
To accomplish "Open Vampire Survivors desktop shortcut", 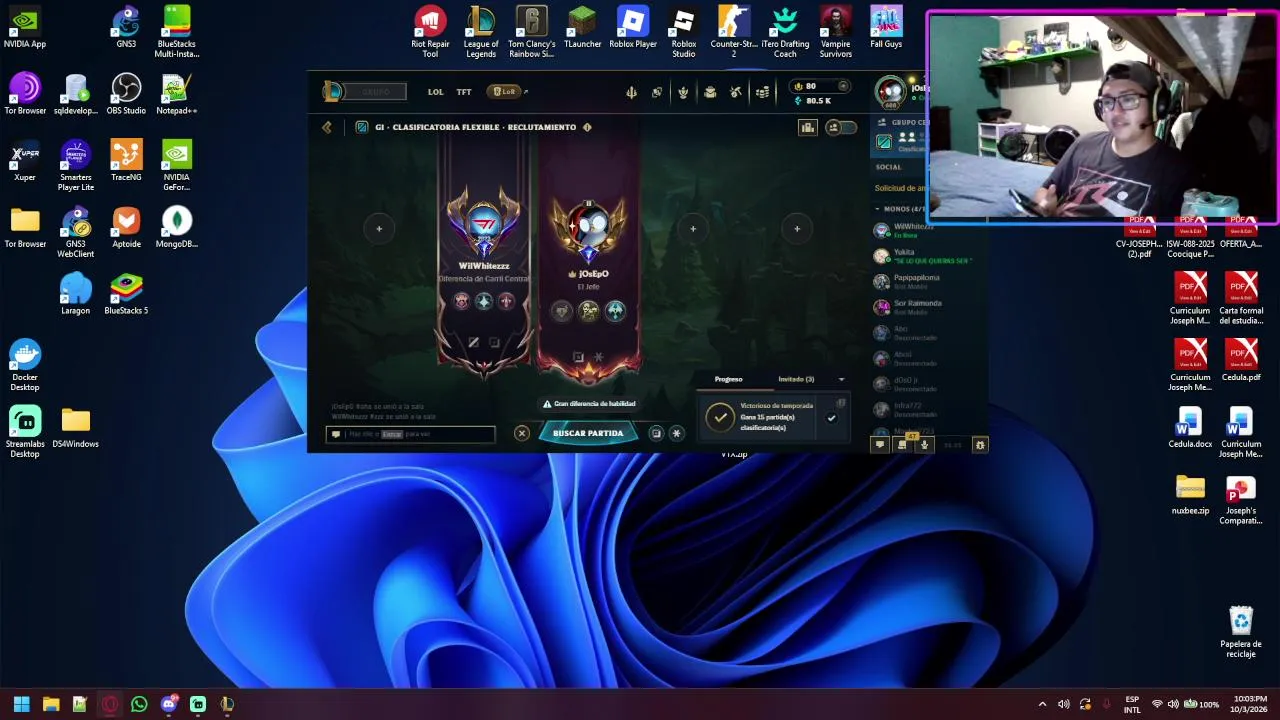I will tap(836, 32).
